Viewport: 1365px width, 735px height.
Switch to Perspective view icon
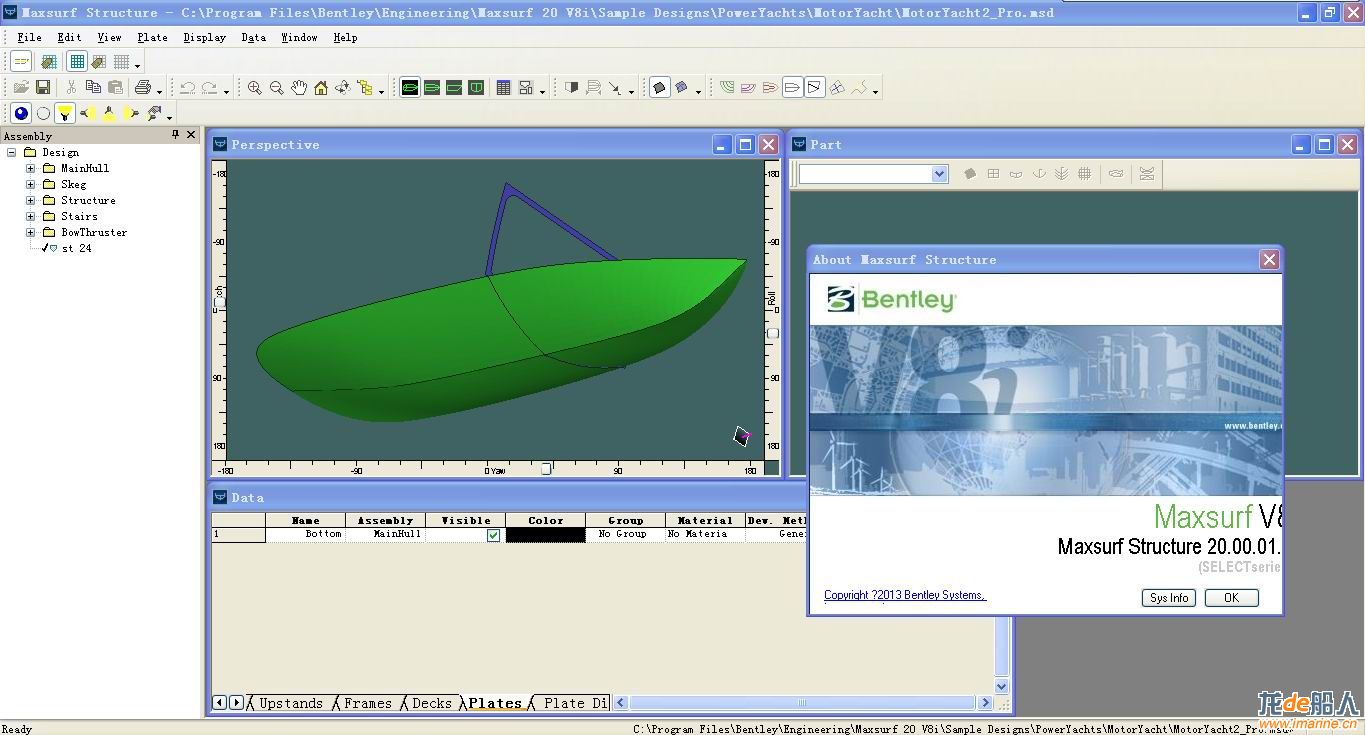click(410, 88)
